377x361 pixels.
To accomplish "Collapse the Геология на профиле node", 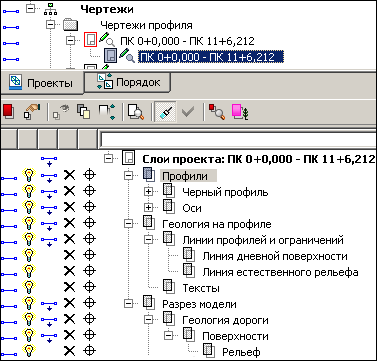I will [x=128, y=223].
